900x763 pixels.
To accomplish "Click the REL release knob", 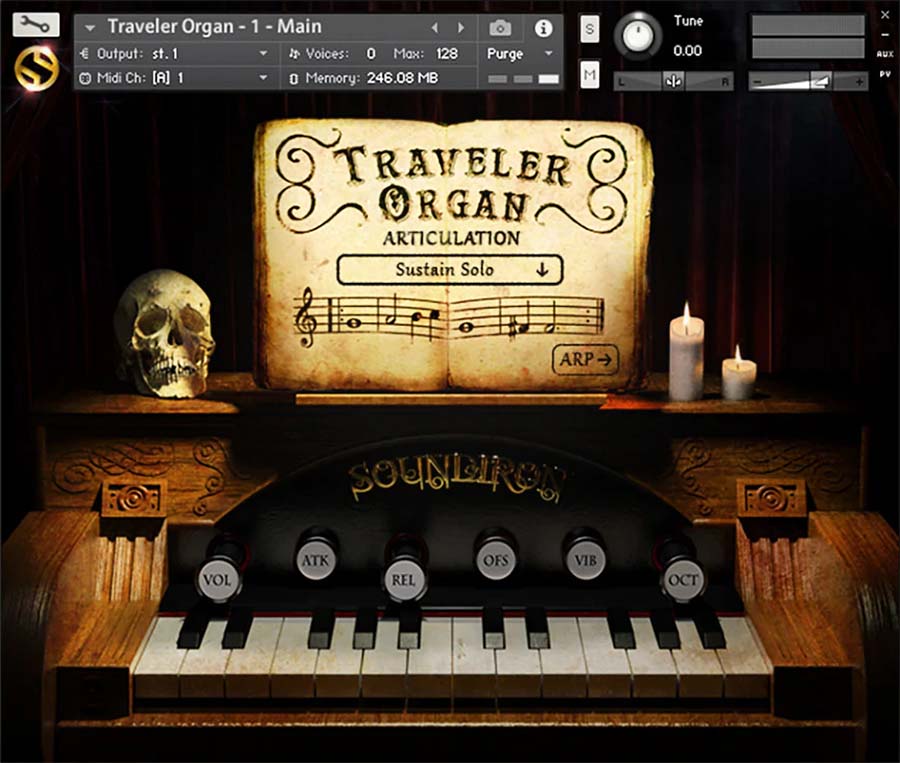I will [x=404, y=580].
